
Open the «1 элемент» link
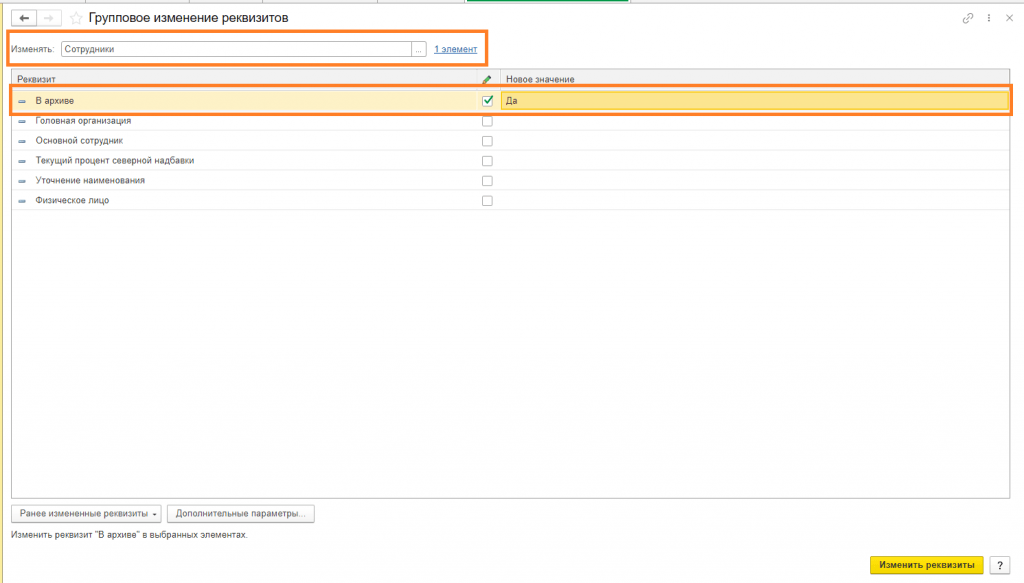point(455,48)
